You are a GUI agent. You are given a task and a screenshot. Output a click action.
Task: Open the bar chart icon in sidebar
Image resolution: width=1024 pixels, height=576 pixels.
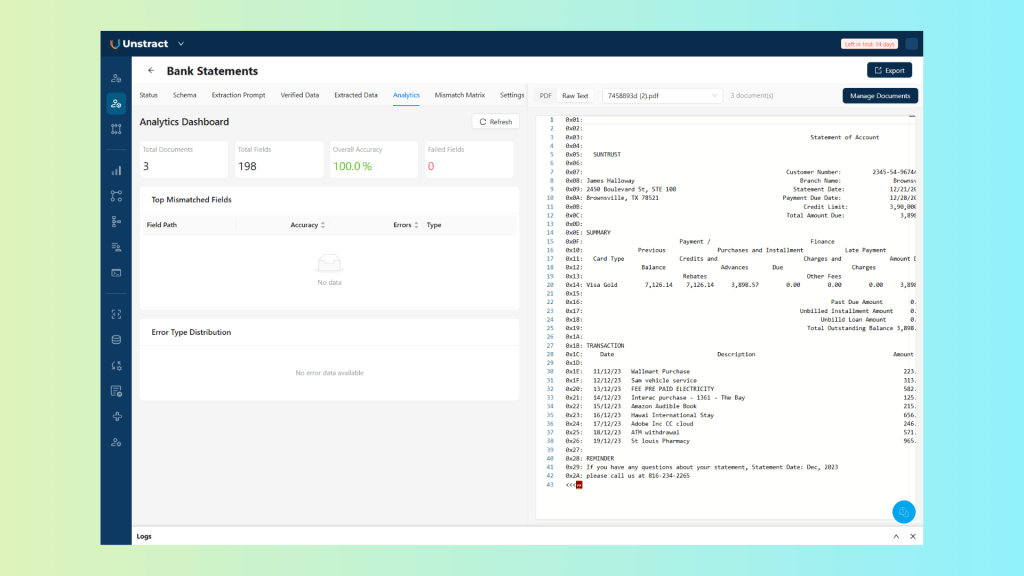tap(116, 170)
